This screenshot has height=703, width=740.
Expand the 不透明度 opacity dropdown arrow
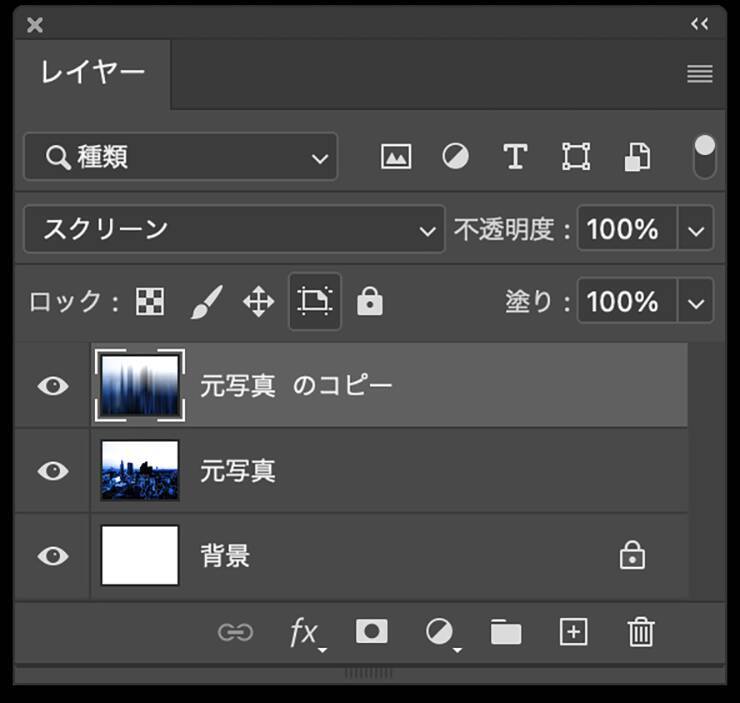point(696,230)
